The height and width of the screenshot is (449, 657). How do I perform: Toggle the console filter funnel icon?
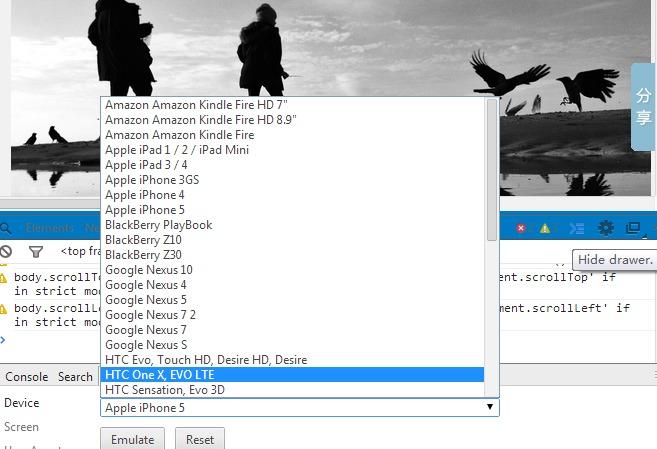coord(36,252)
